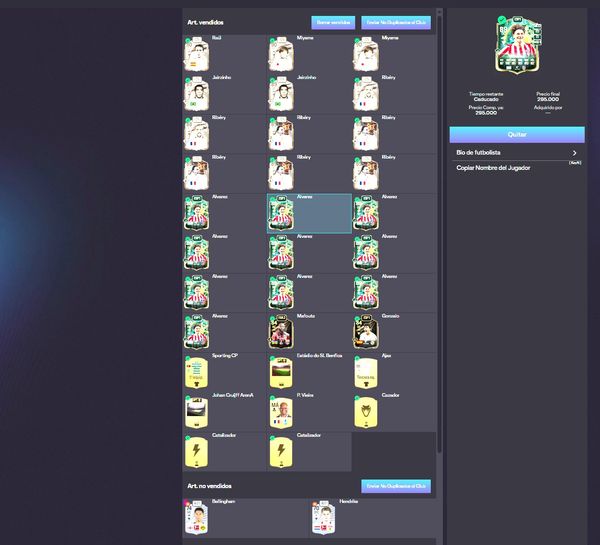
Task: Select the Sporting CP badge item
Action: point(197,372)
